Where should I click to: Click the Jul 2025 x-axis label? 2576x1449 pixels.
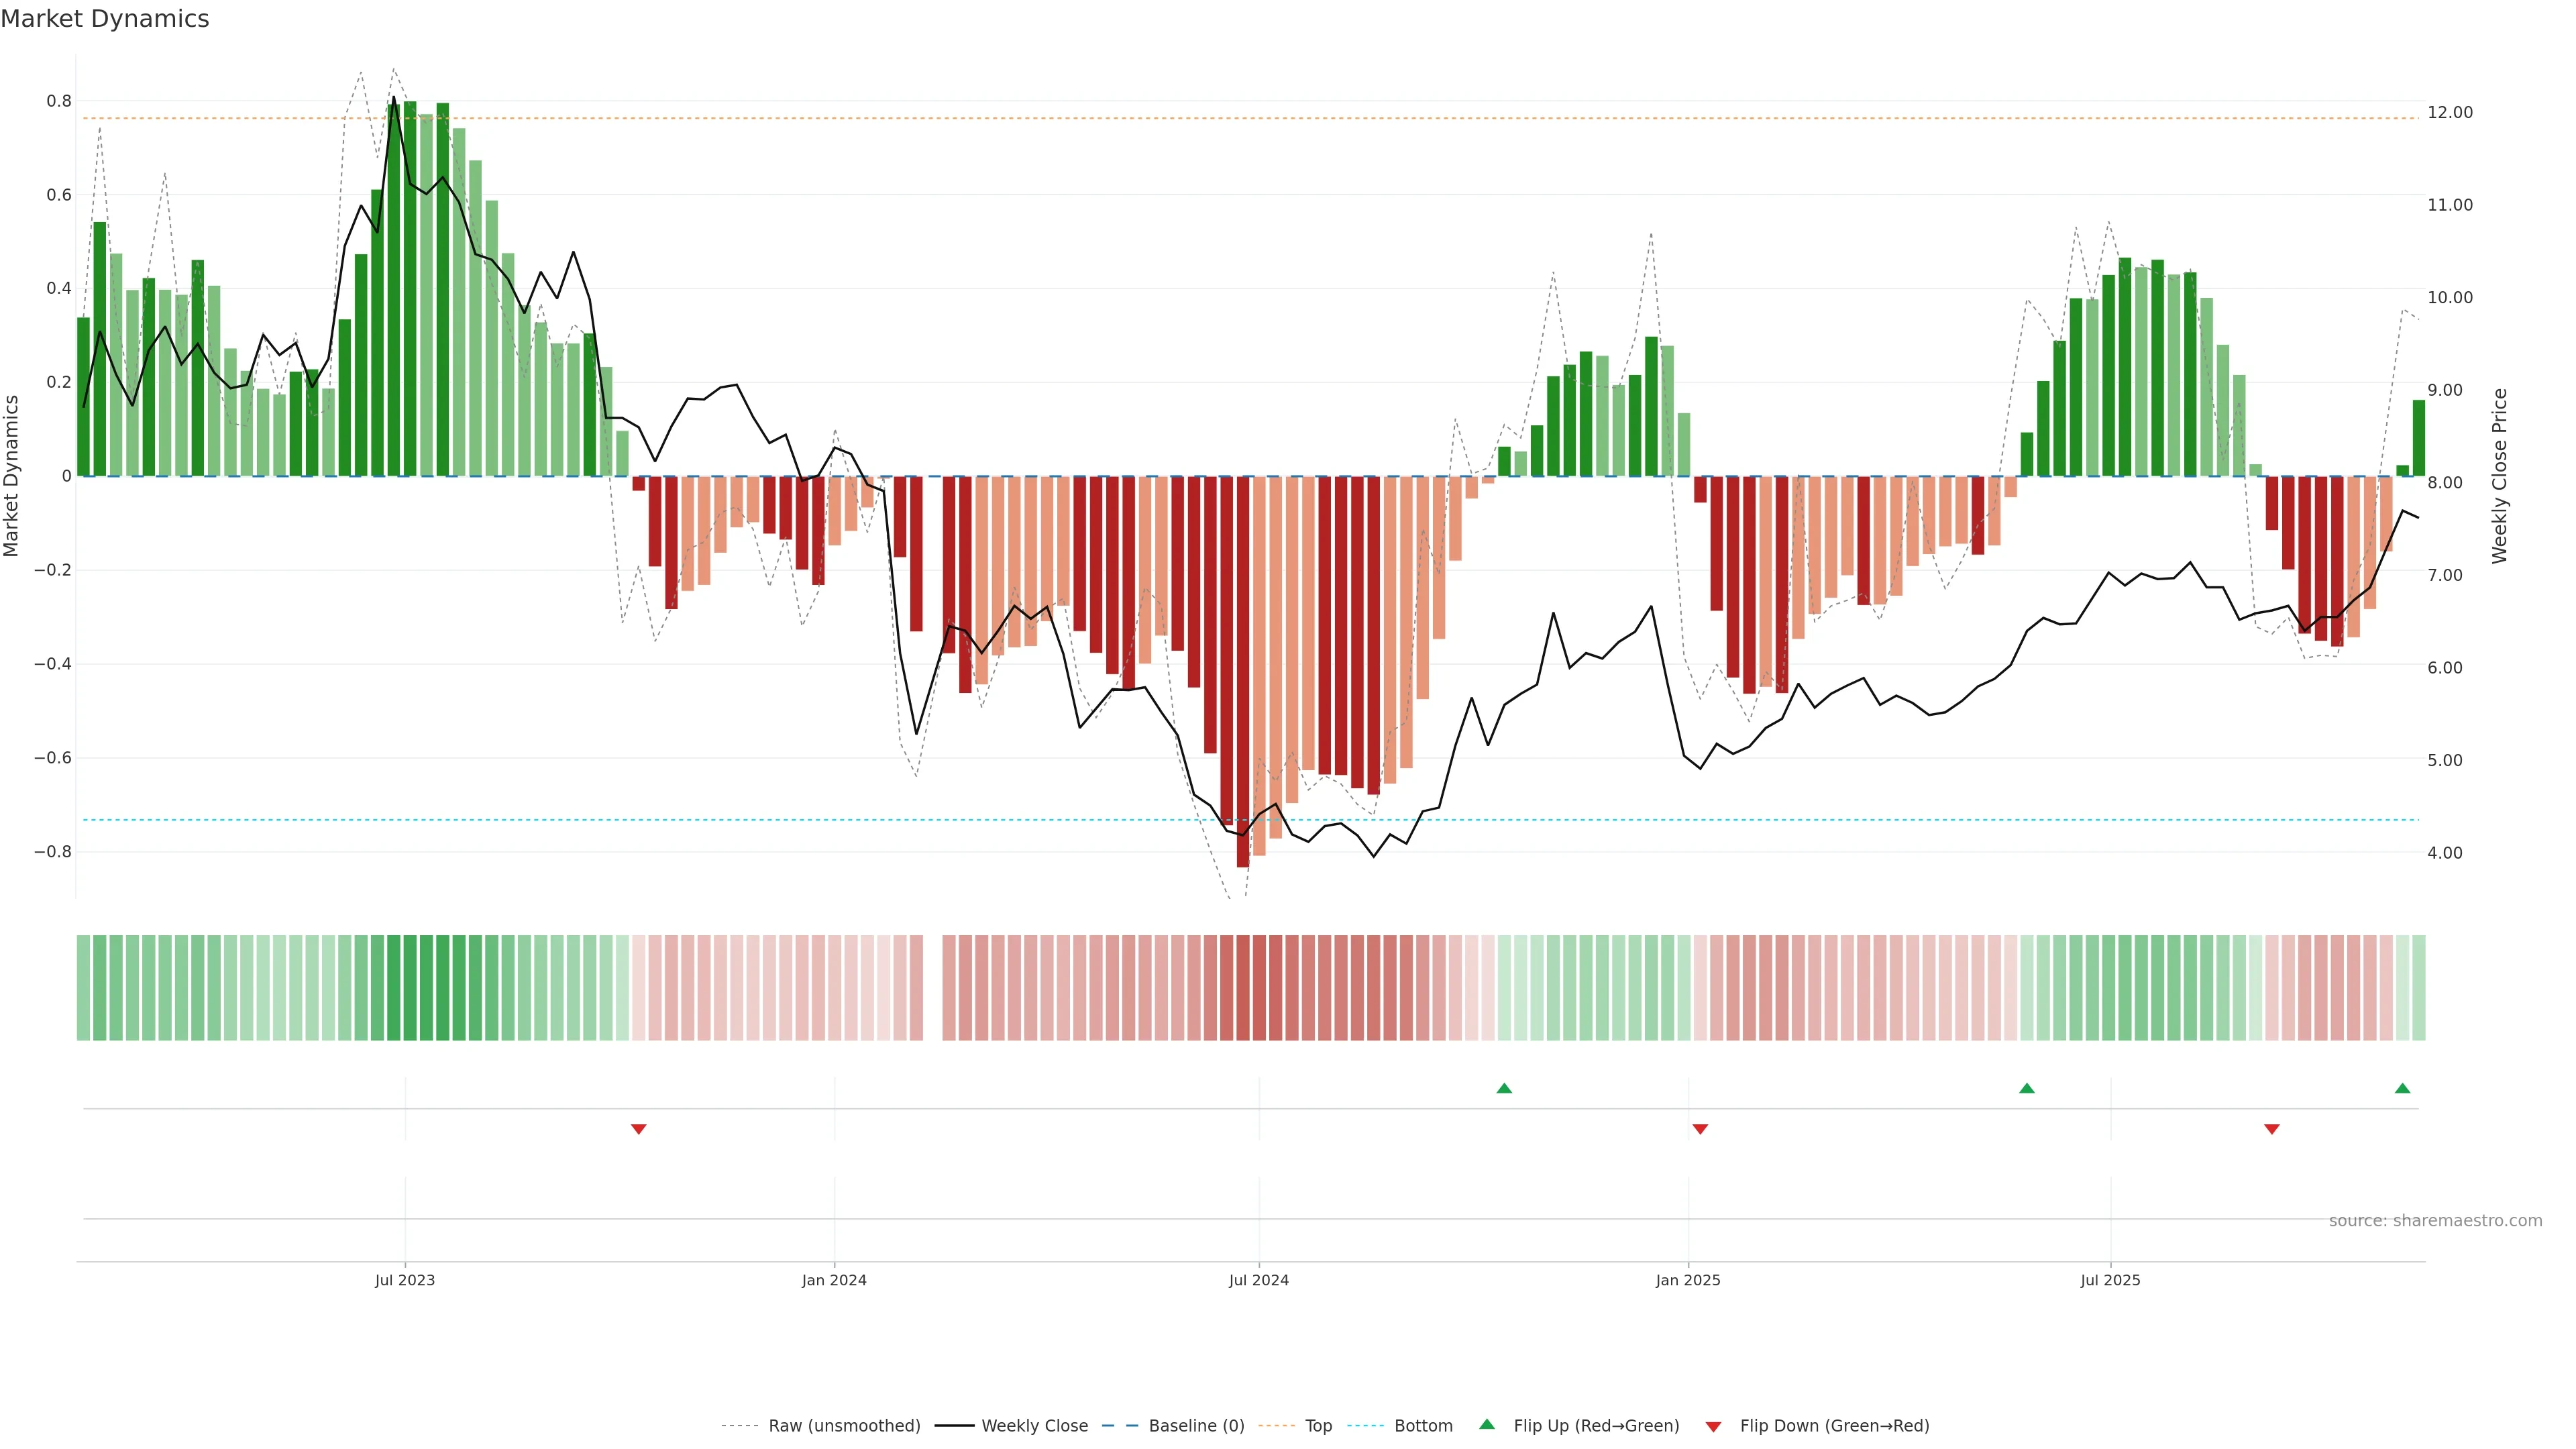tap(2110, 1280)
